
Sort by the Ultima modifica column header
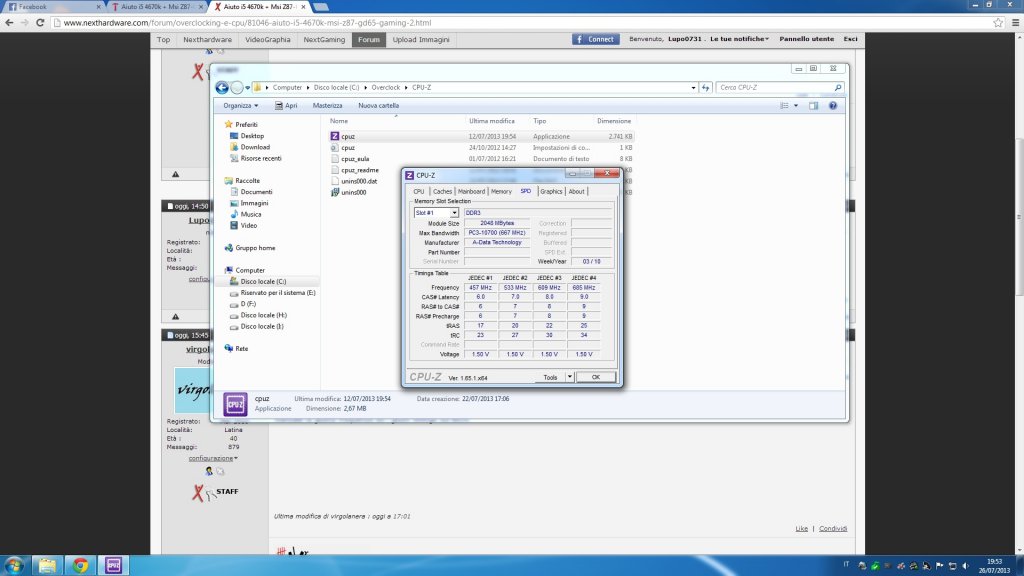pos(492,121)
